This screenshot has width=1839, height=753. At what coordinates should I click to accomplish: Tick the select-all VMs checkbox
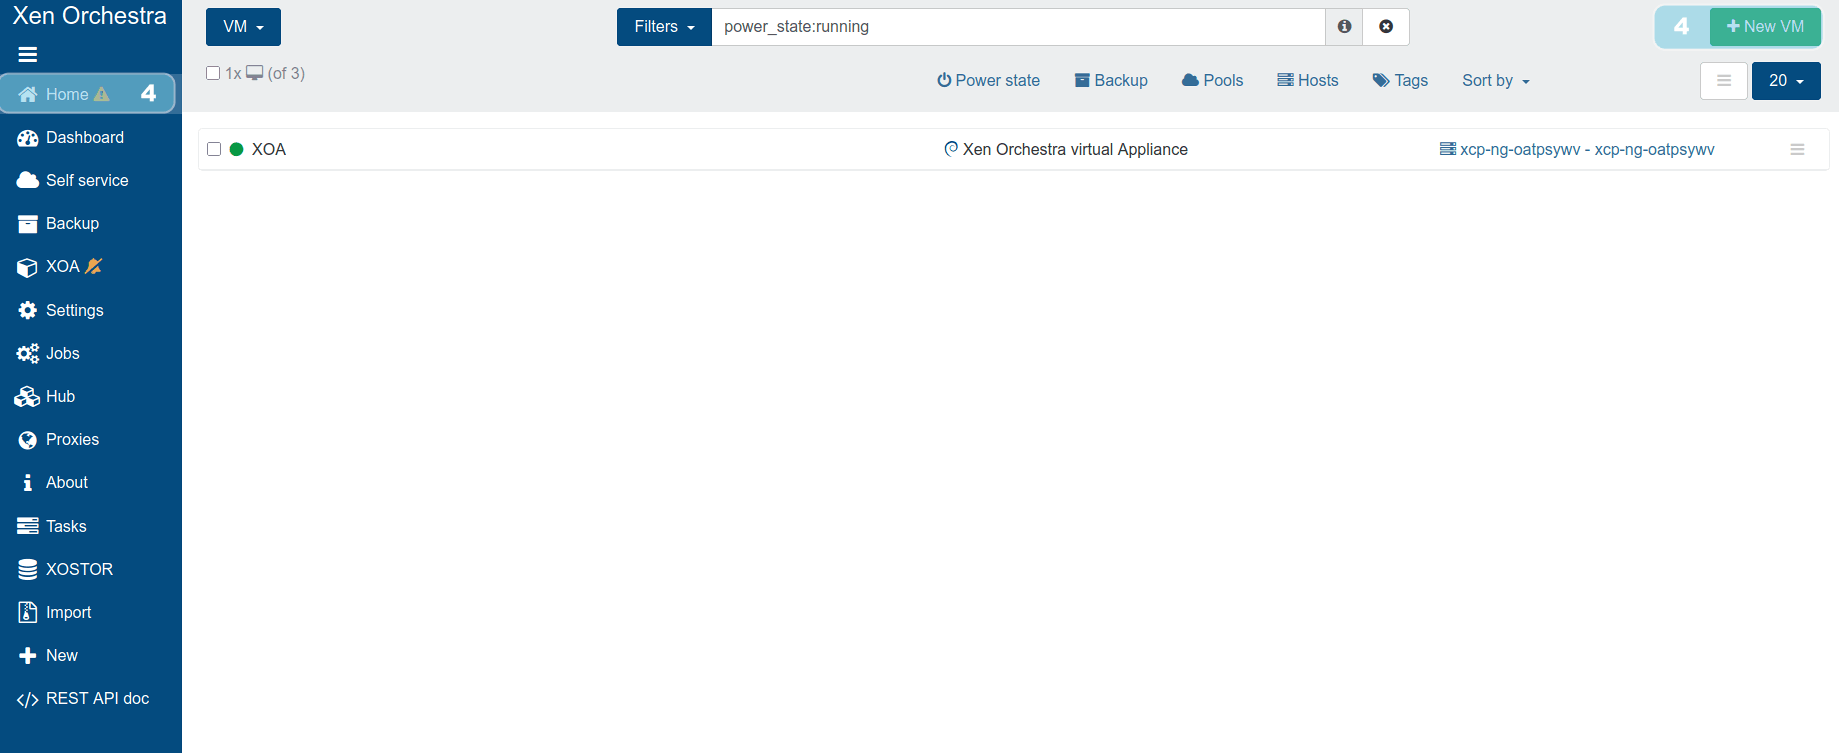click(x=213, y=73)
